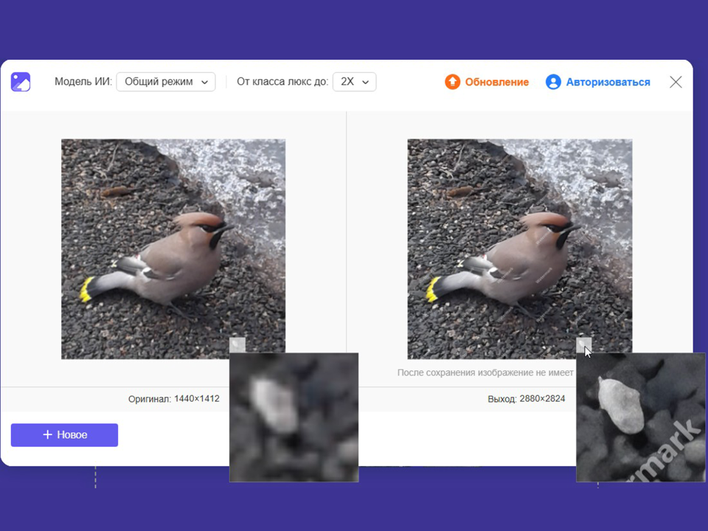
Task: Click the upscaled output bird image
Action: coord(520,249)
